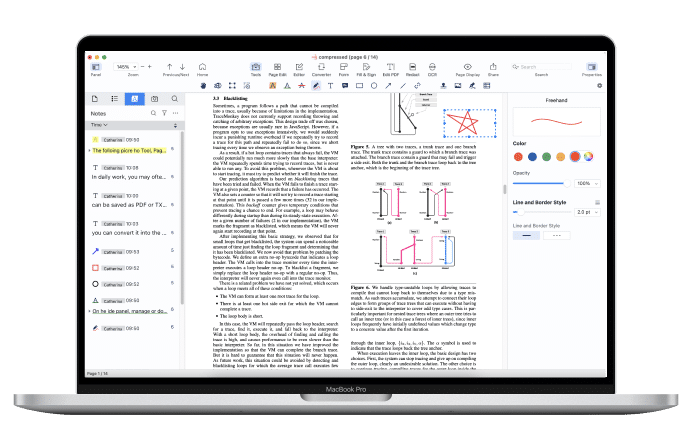
Task: Open the Redact tool
Action: [412, 67]
